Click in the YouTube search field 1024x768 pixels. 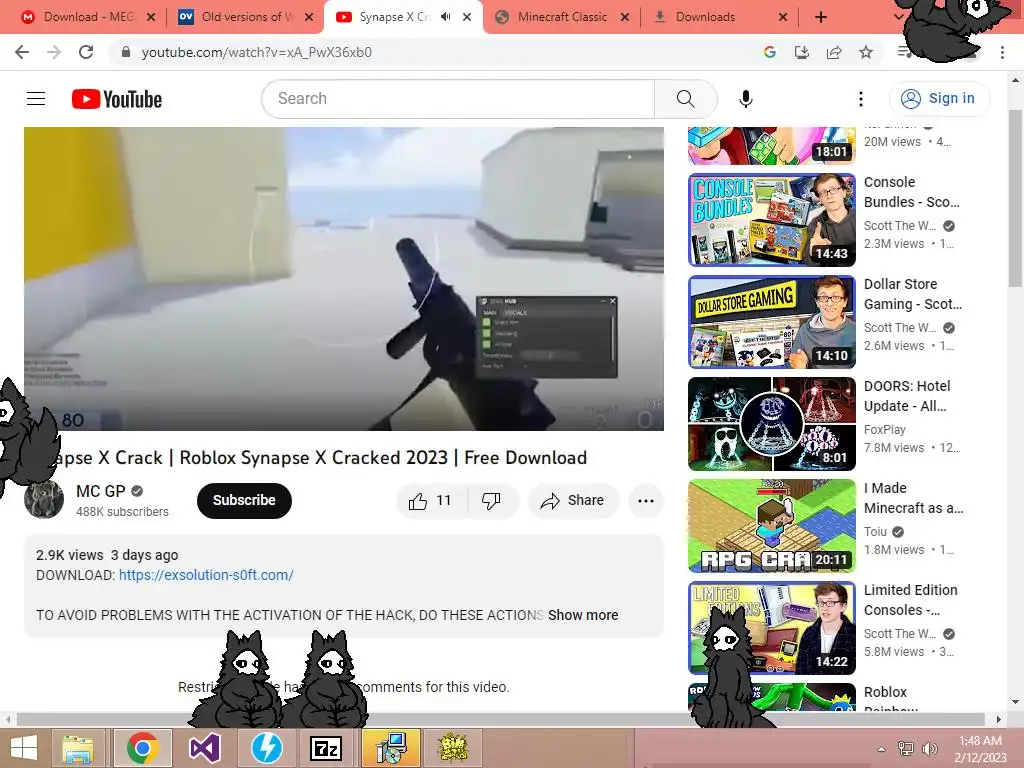pos(457,99)
